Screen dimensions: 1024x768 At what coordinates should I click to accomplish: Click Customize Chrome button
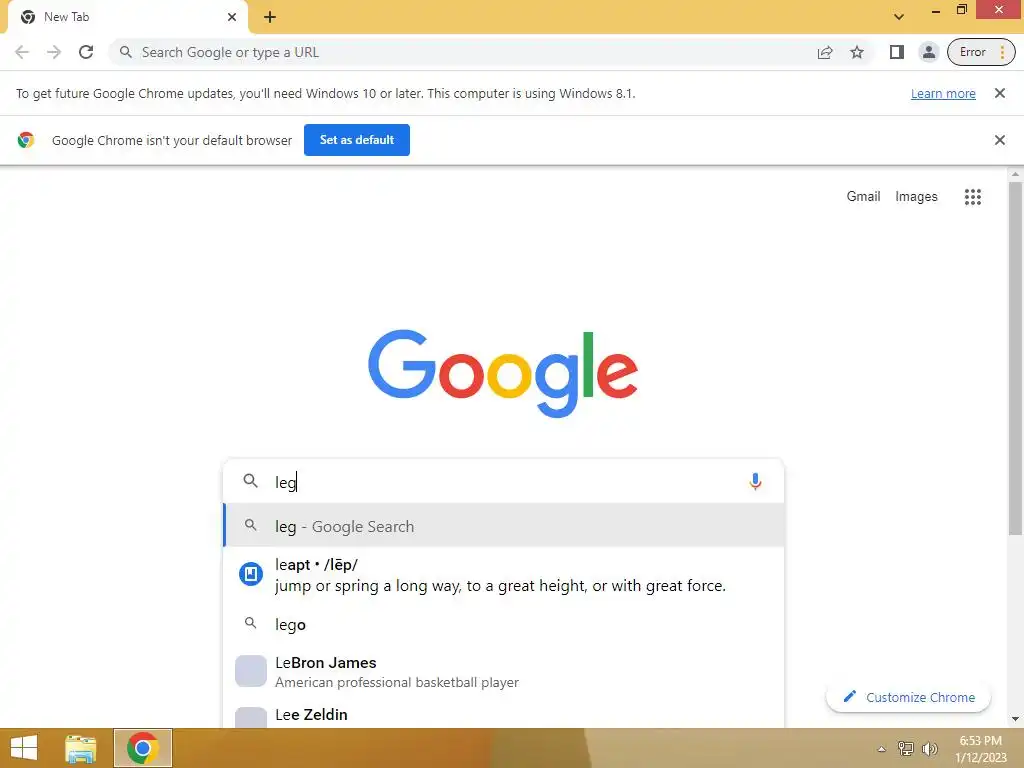908,697
